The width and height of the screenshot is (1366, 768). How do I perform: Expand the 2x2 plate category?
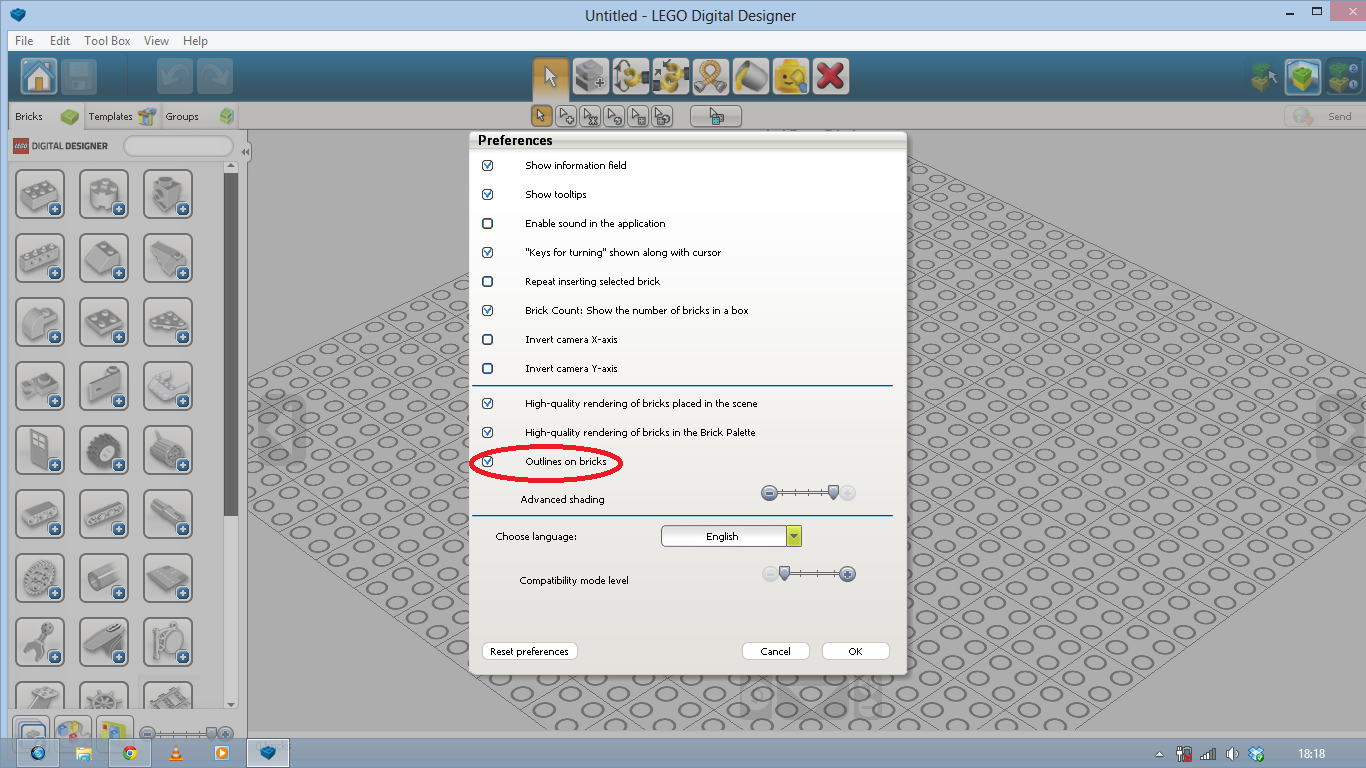coord(104,322)
